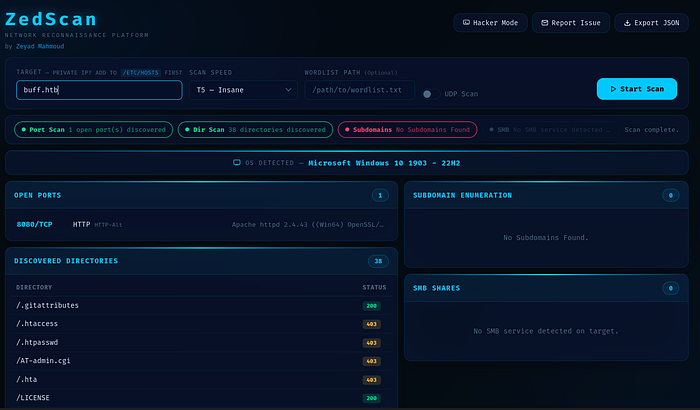700x410 pixels.
Task: Select the Subdomains status pill
Action: coord(407,130)
